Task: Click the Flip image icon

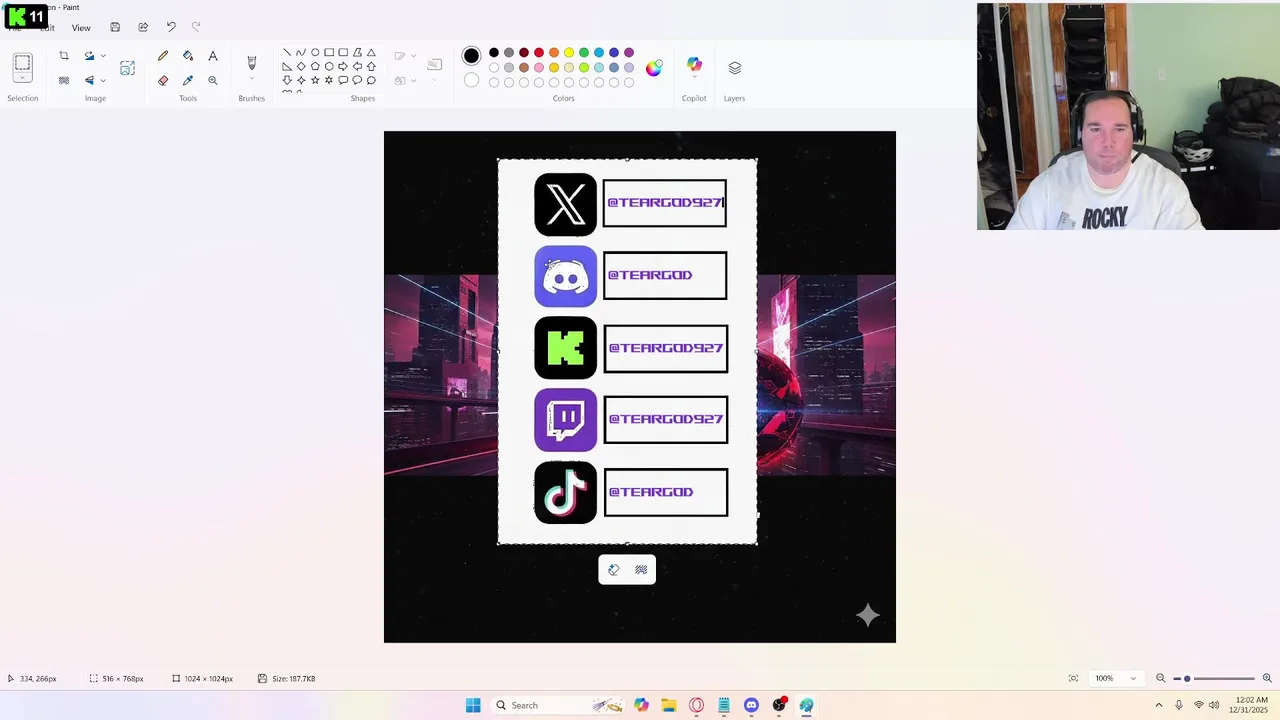Action: (x=89, y=80)
